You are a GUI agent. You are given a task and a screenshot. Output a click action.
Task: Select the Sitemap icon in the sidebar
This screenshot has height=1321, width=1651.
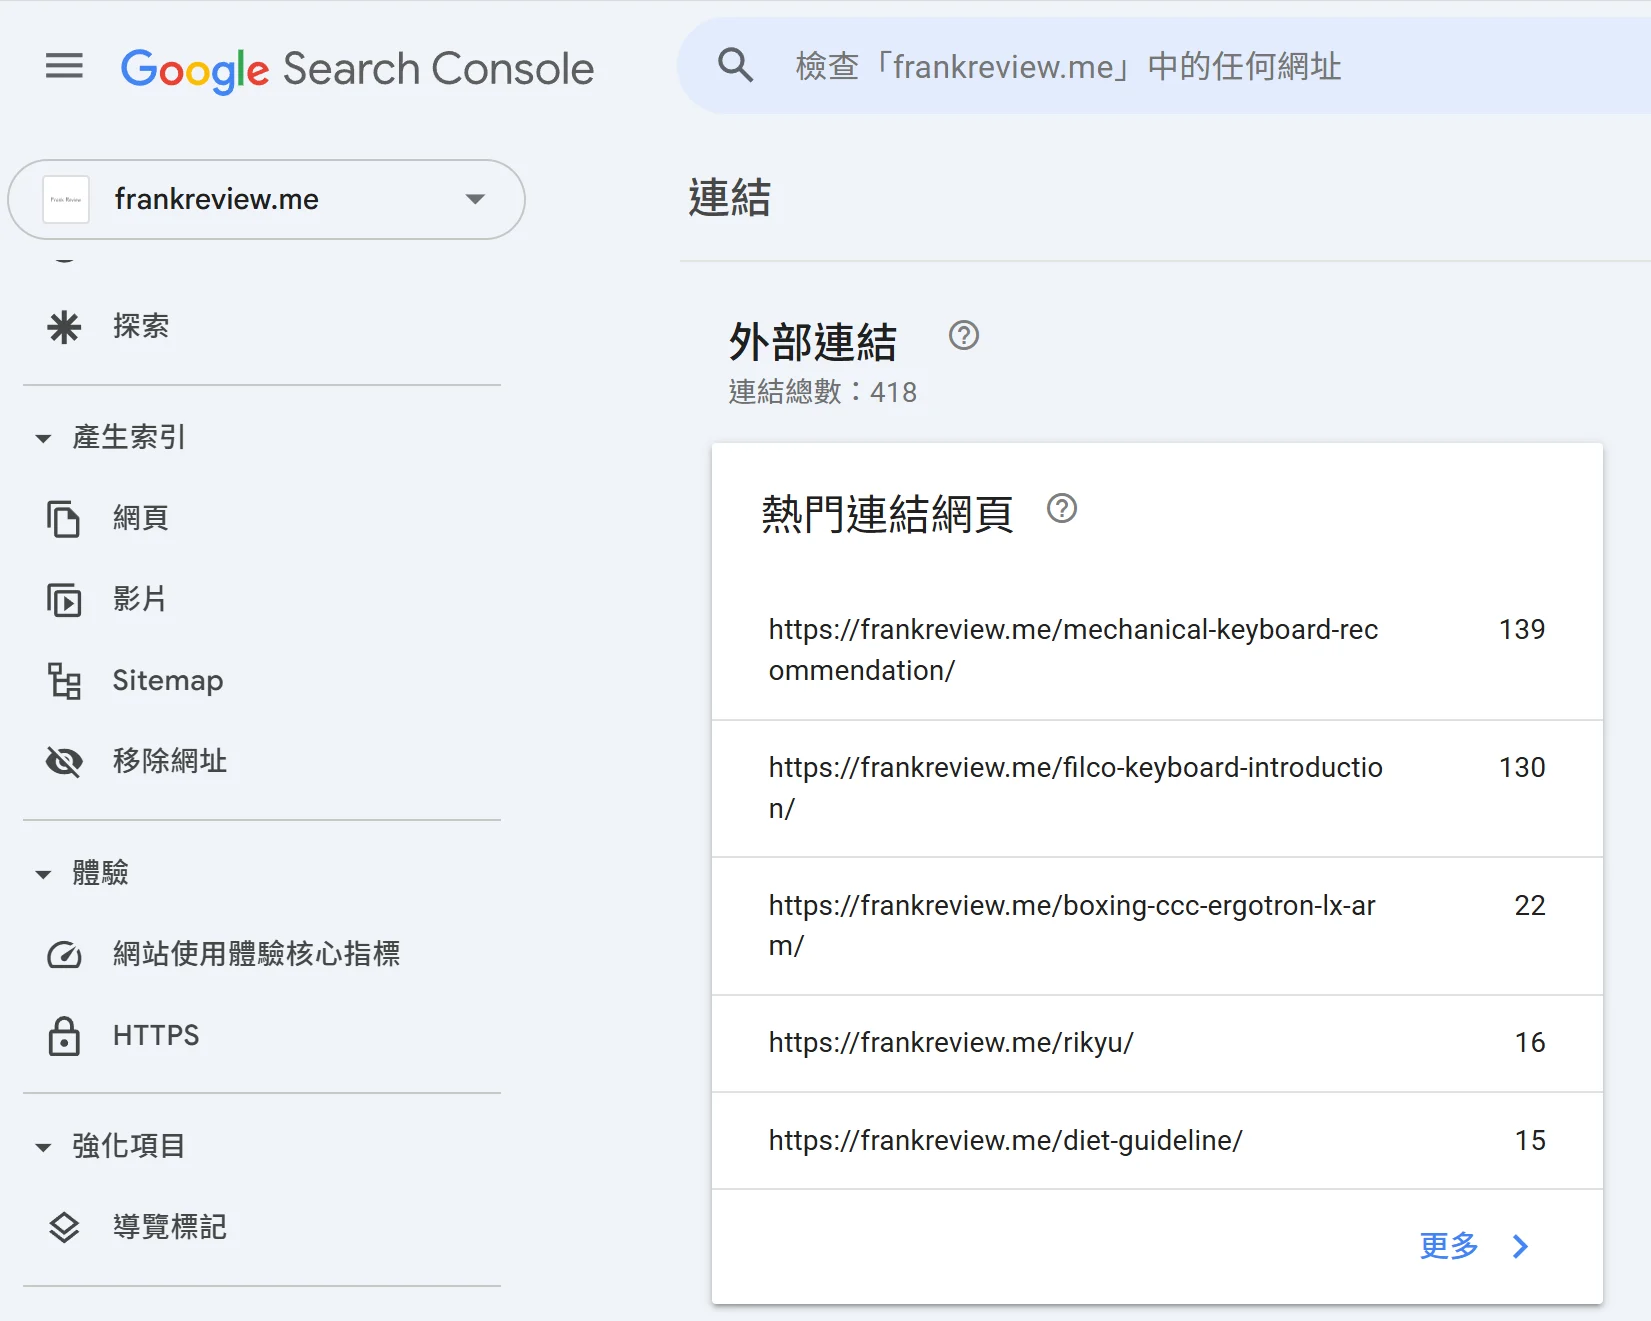(x=64, y=681)
